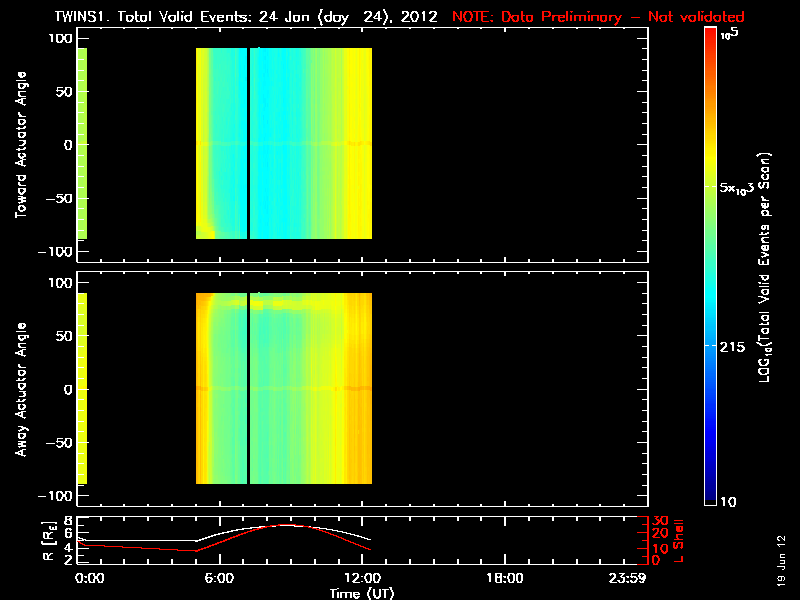The image size is (800, 600).
Task: Select the 'LOG10(Total Valid Events per Scan)' label
Action: pyautogui.click(x=765, y=267)
